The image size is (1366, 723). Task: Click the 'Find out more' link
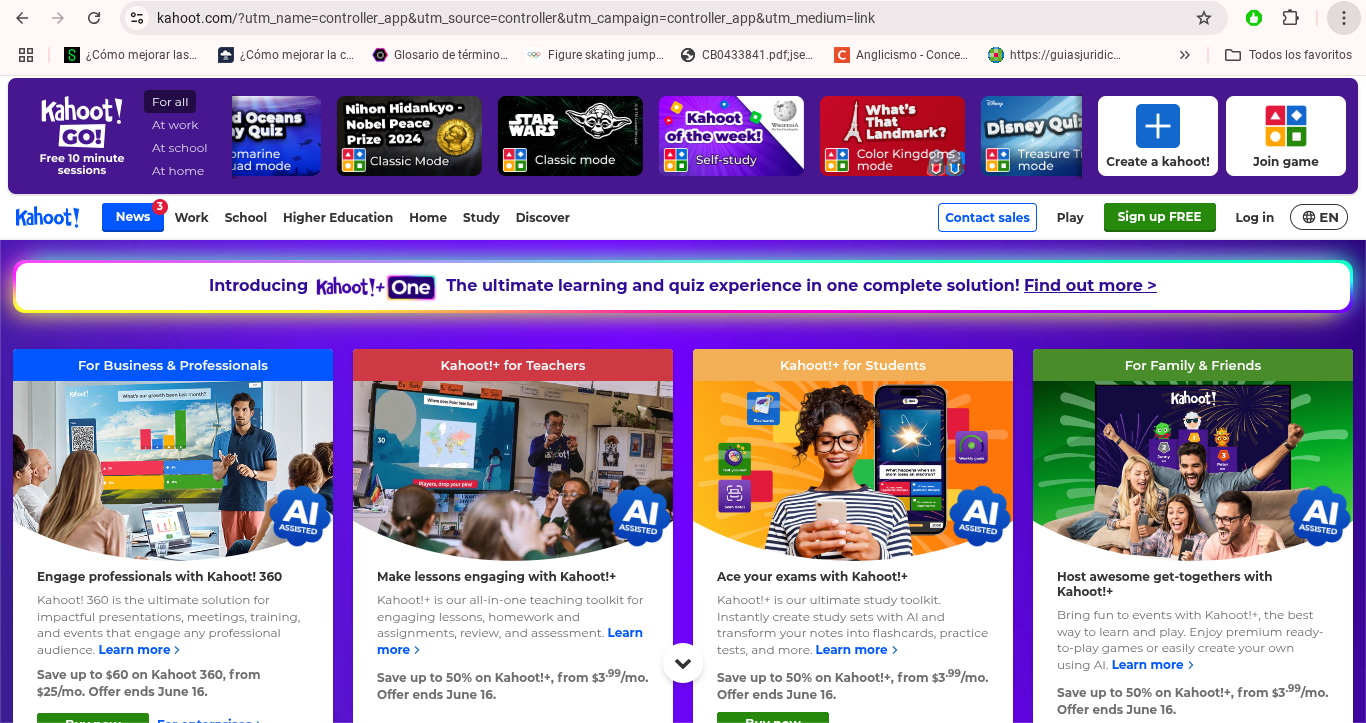[1090, 285]
